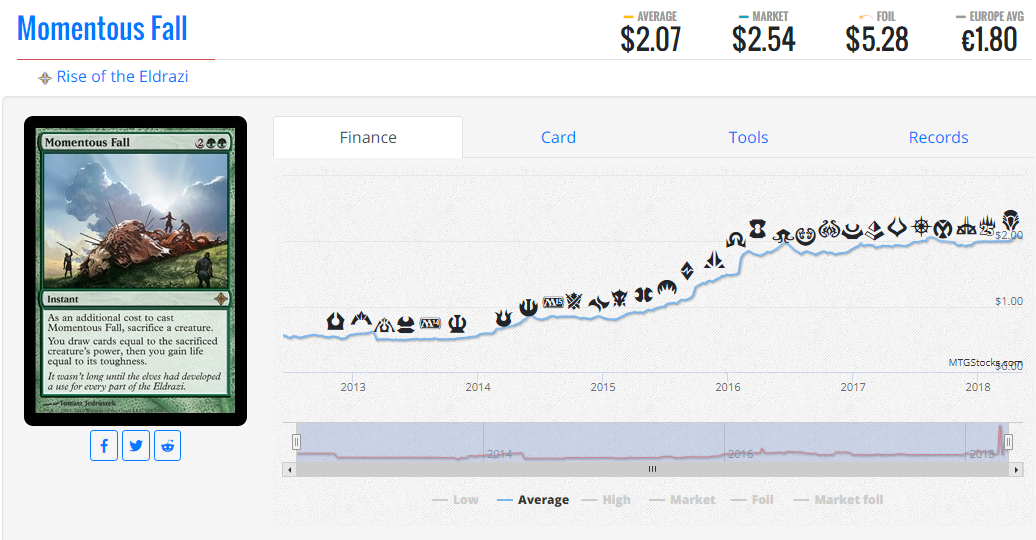1036x540 pixels.
Task: Toggle the Average series in legend
Action: (533, 500)
